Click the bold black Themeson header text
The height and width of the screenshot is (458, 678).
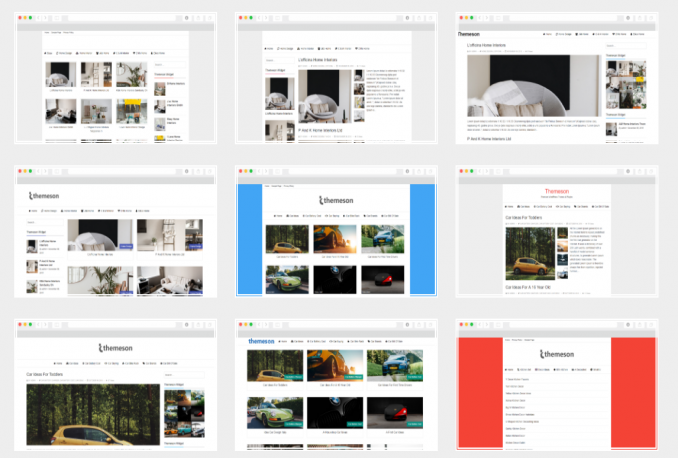[474, 34]
